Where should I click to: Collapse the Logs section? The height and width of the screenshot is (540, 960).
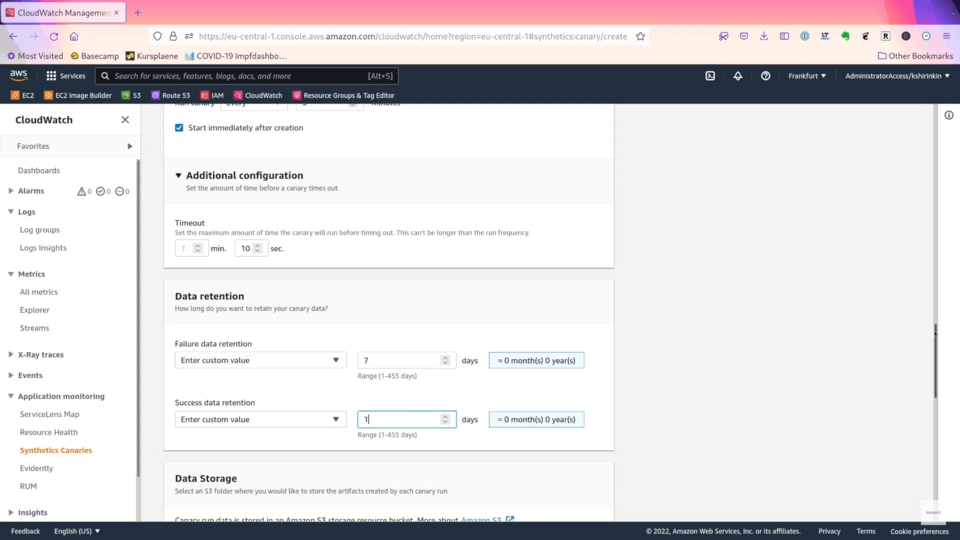[11, 212]
